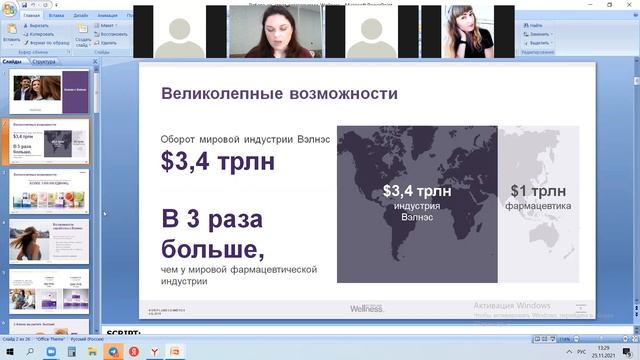
Task: Click the large $3,4 трлн text
Action: (218, 161)
